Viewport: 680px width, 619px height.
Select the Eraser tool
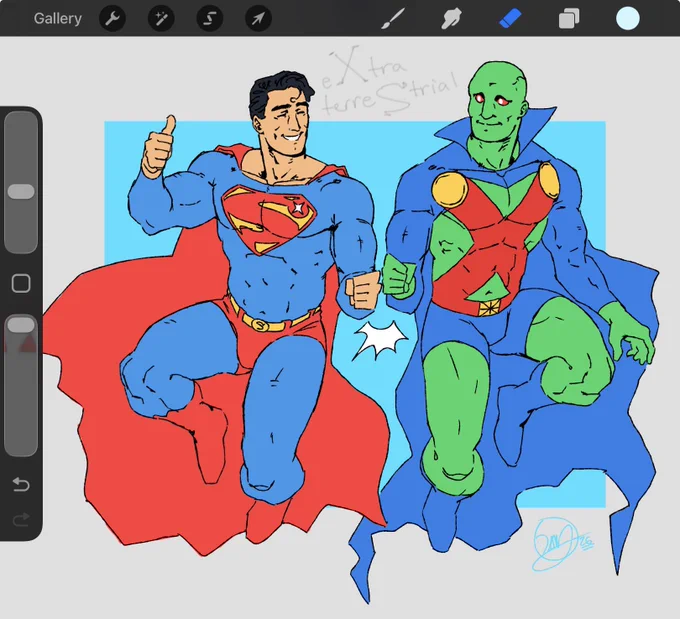510,19
